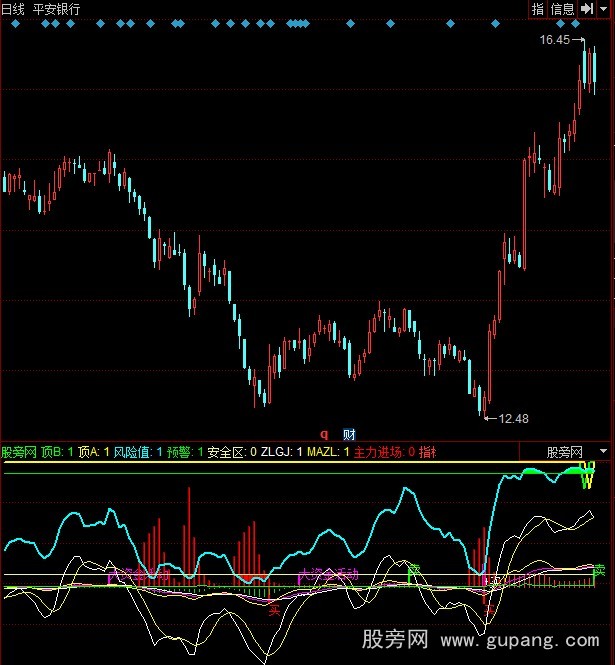Open the 股旁网 indicator dropdown arrow
The image size is (615, 665).
pyautogui.click(x=603, y=452)
